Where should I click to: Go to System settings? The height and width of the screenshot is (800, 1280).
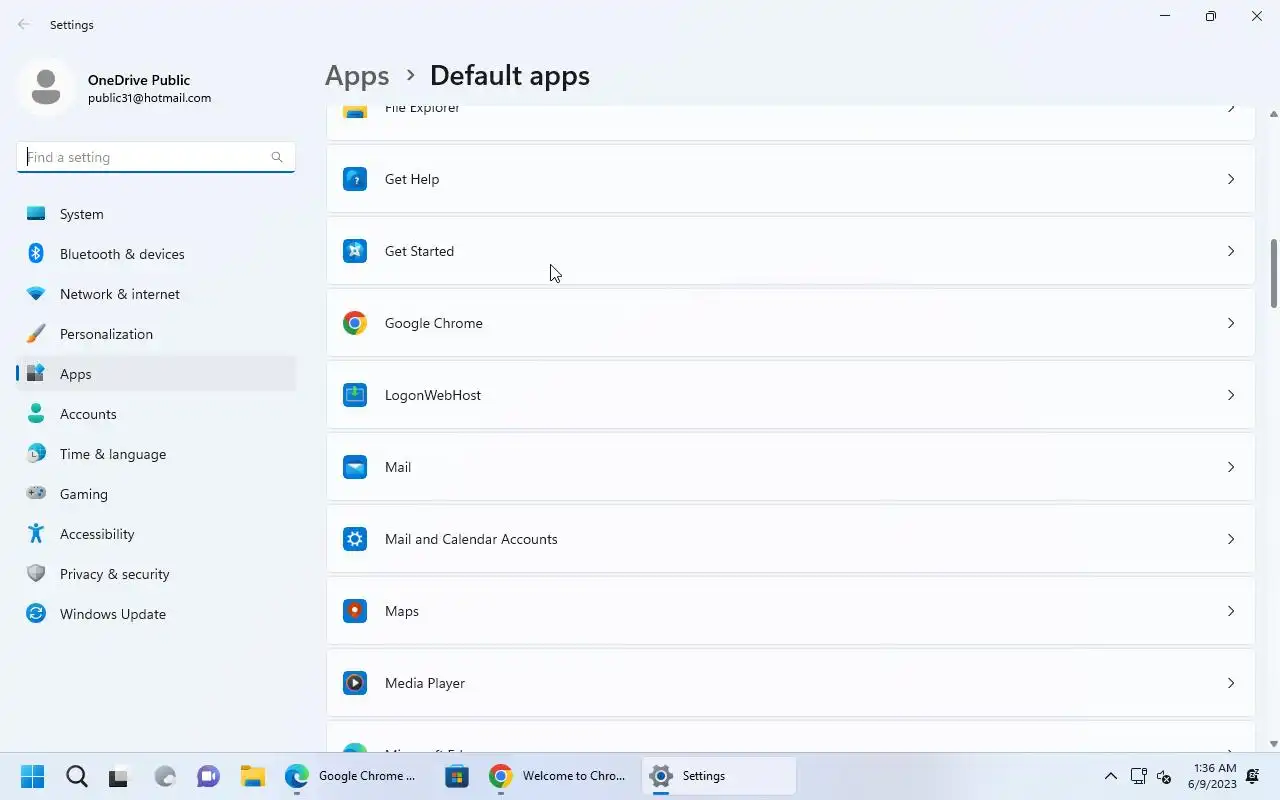(156, 214)
